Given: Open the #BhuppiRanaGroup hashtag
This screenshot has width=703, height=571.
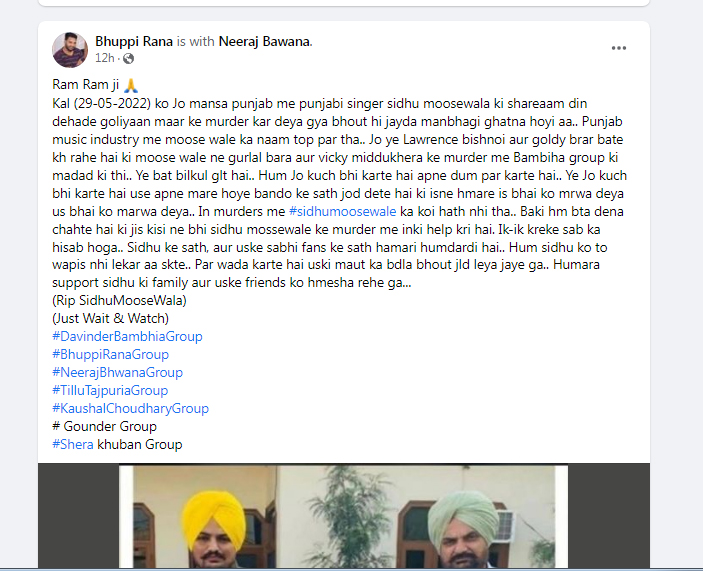Looking at the screenshot, I should (x=110, y=355).
